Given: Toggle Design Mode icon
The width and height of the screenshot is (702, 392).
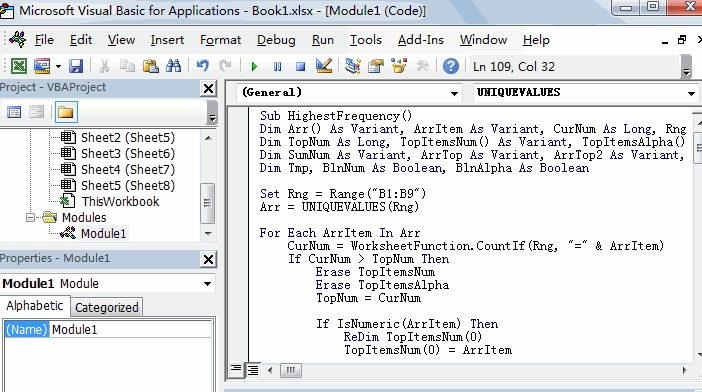Looking at the screenshot, I should 324,66.
